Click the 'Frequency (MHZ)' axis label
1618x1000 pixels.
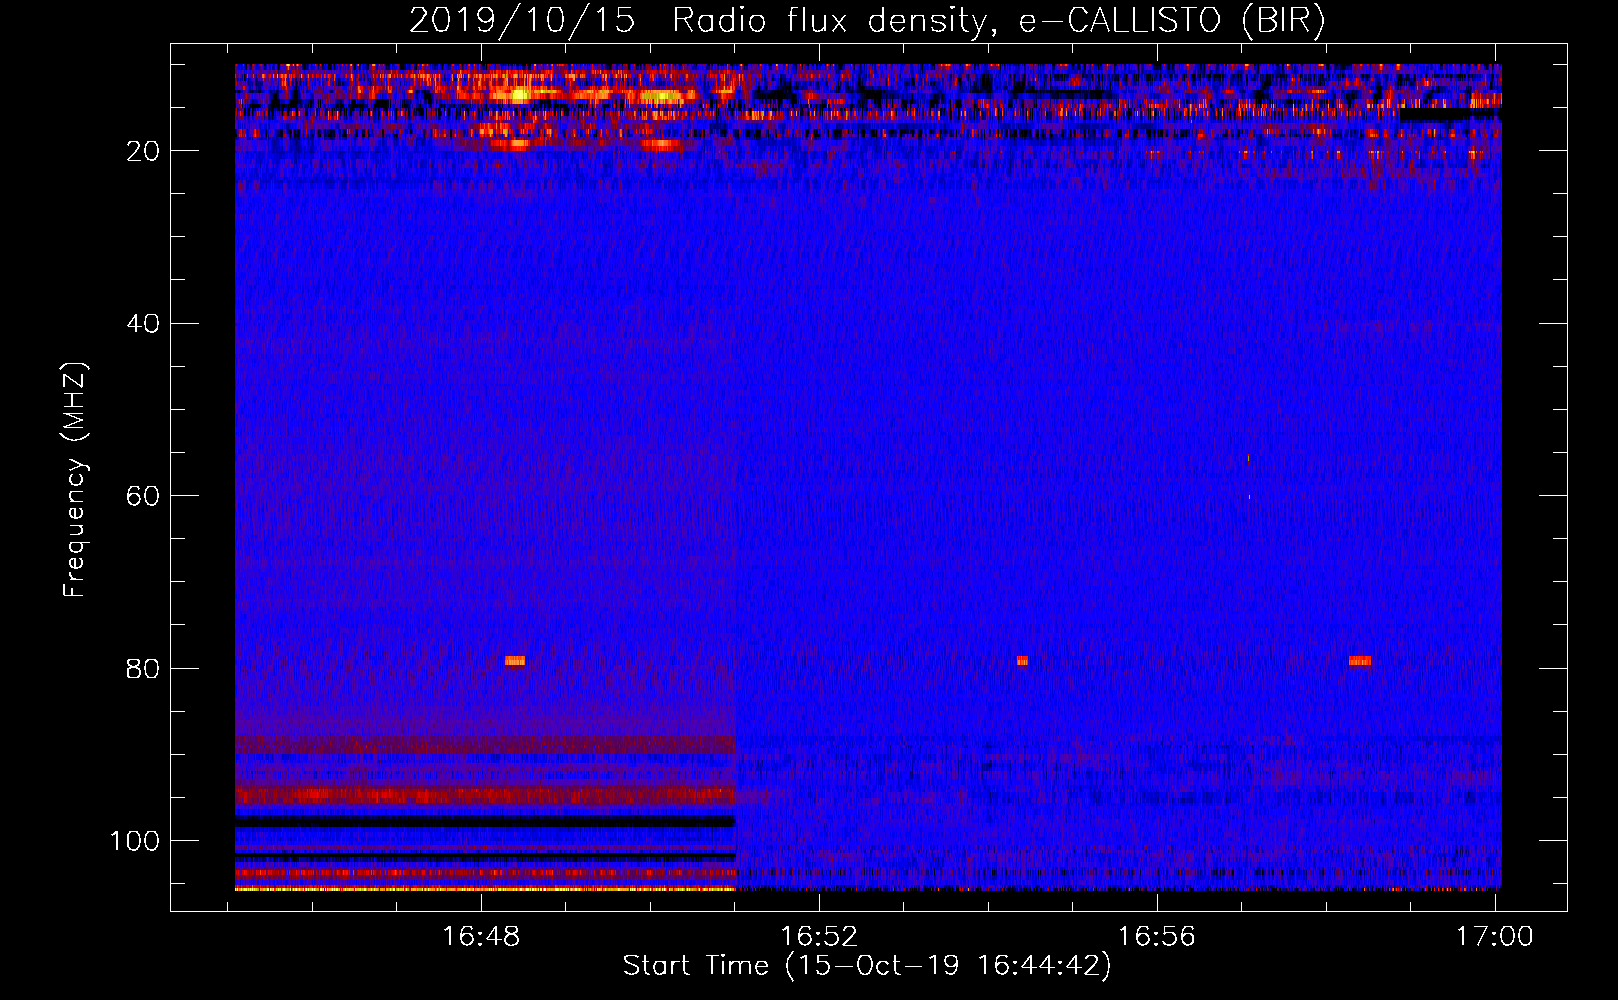[76, 480]
